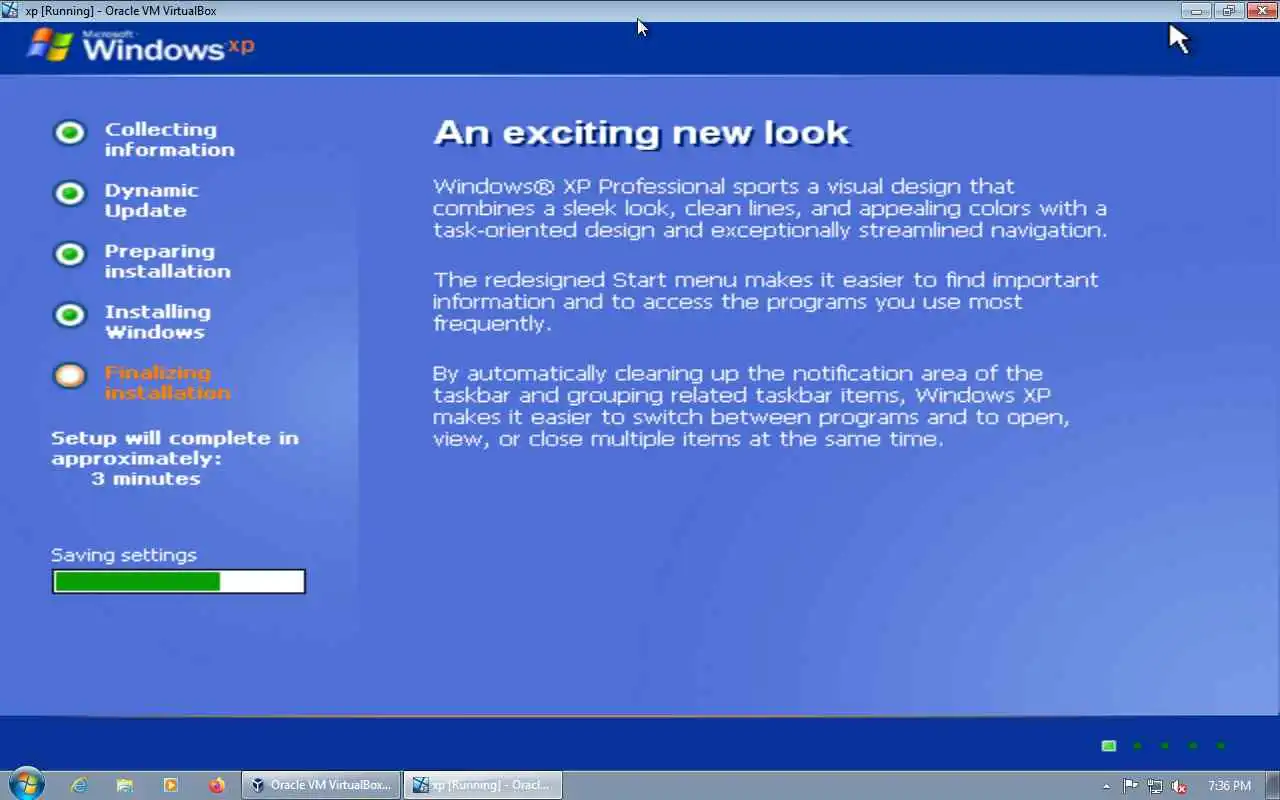Click the 7:36 PM clock
This screenshot has height=800, width=1280.
tap(1229, 786)
